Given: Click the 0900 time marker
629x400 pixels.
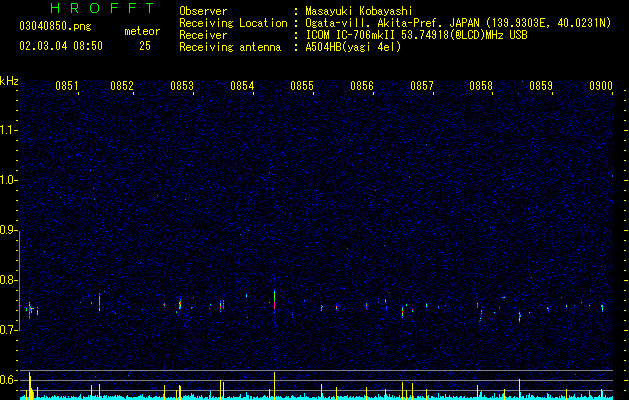Looking at the screenshot, I should (601, 86).
